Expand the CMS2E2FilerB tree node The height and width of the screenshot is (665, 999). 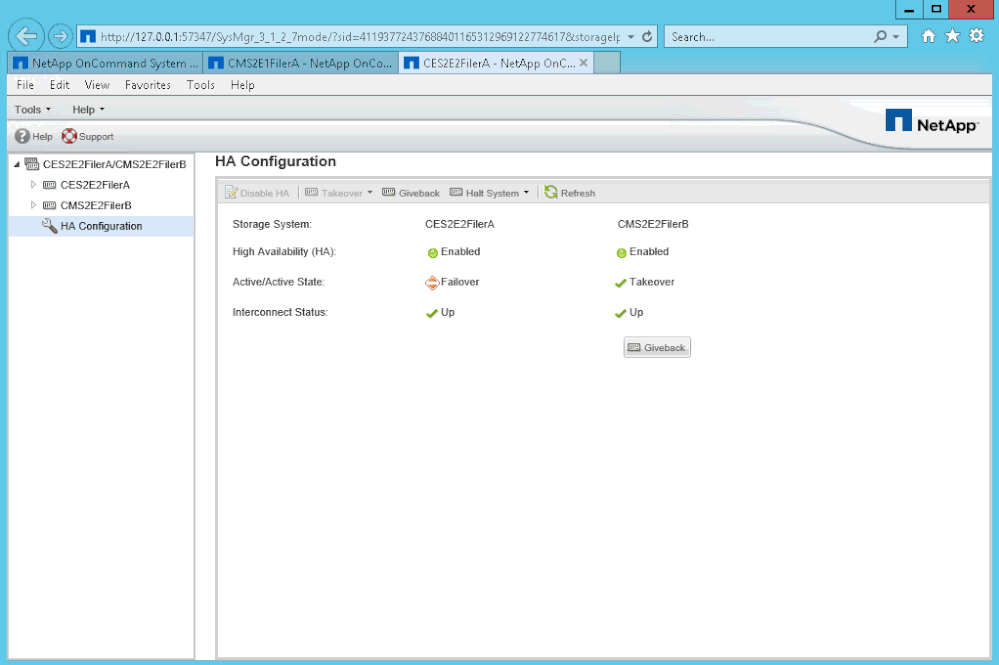click(33, 205)
